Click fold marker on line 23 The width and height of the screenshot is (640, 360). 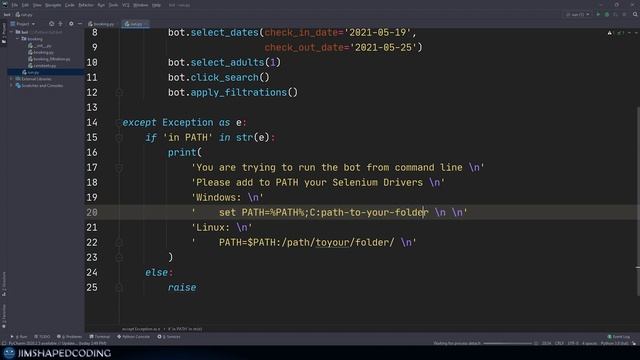click(119, 258)
